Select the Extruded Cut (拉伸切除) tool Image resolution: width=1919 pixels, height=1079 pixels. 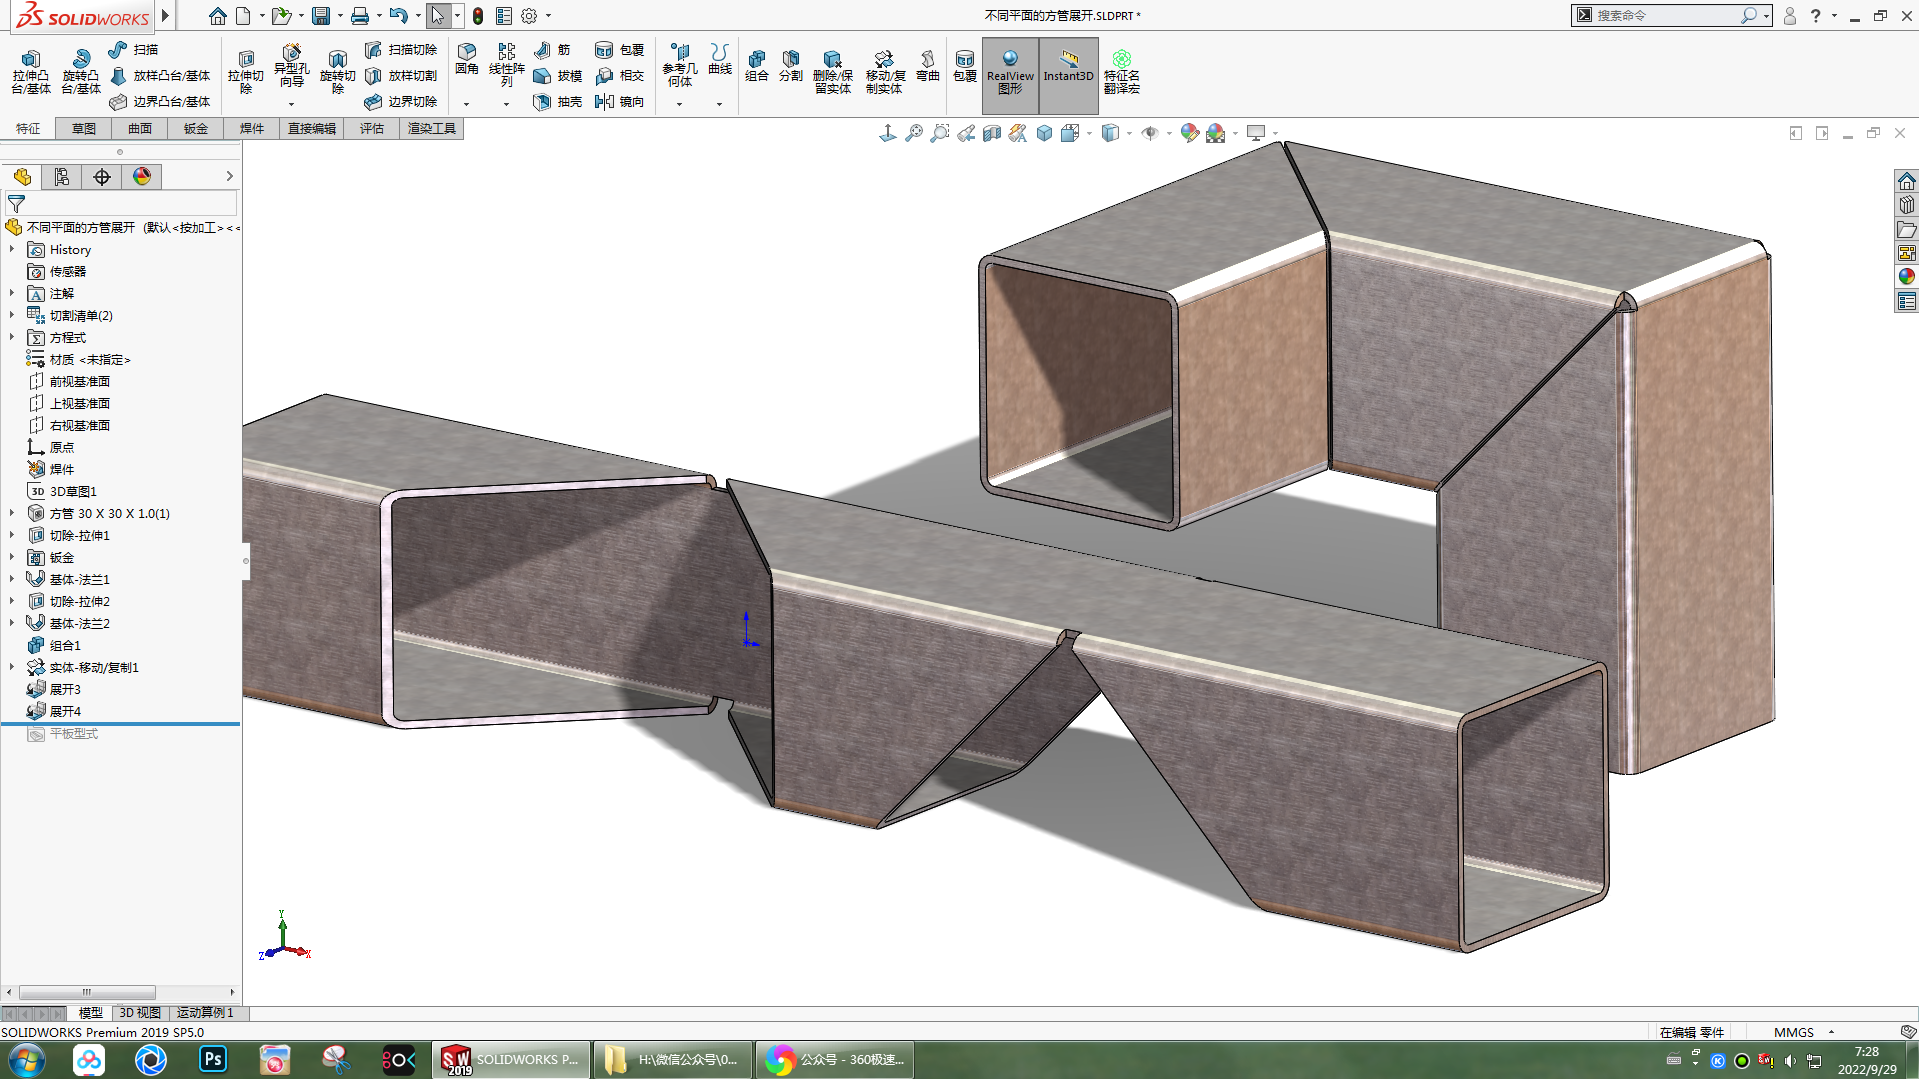pyautogui.click(x=246, y=72)
